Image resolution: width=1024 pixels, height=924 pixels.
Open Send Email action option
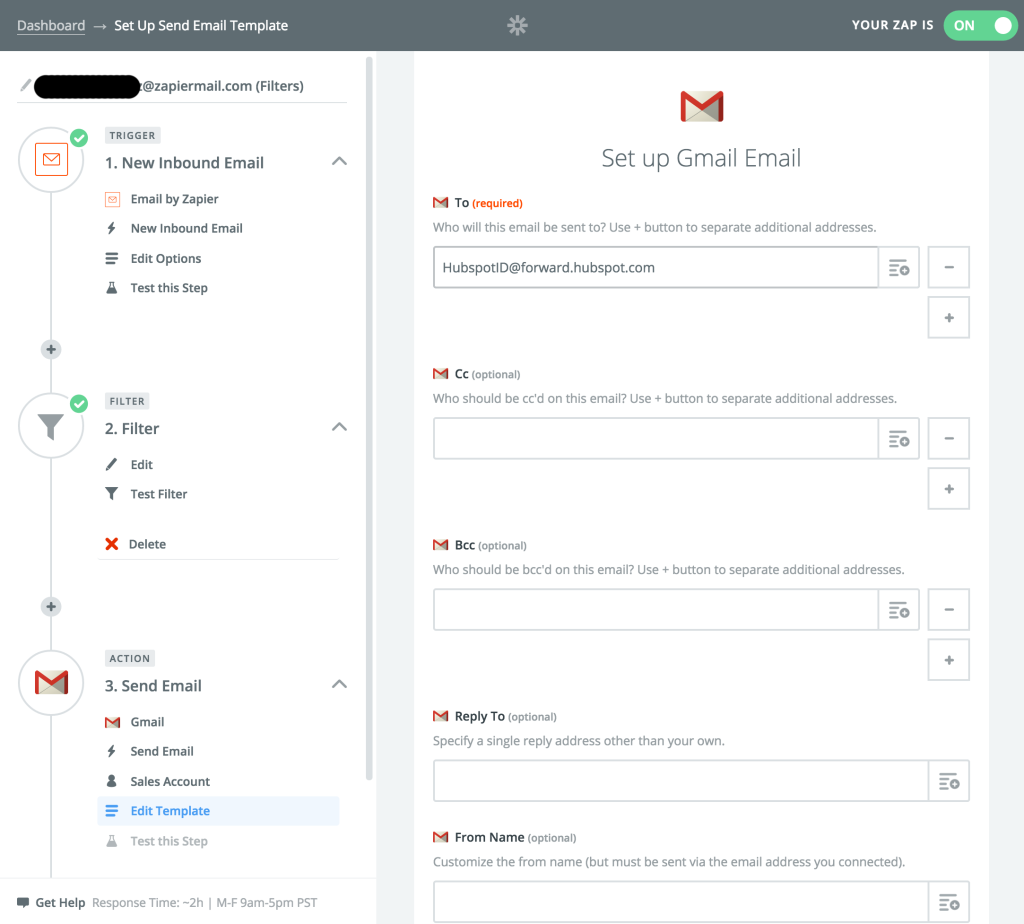coord(161,752)
